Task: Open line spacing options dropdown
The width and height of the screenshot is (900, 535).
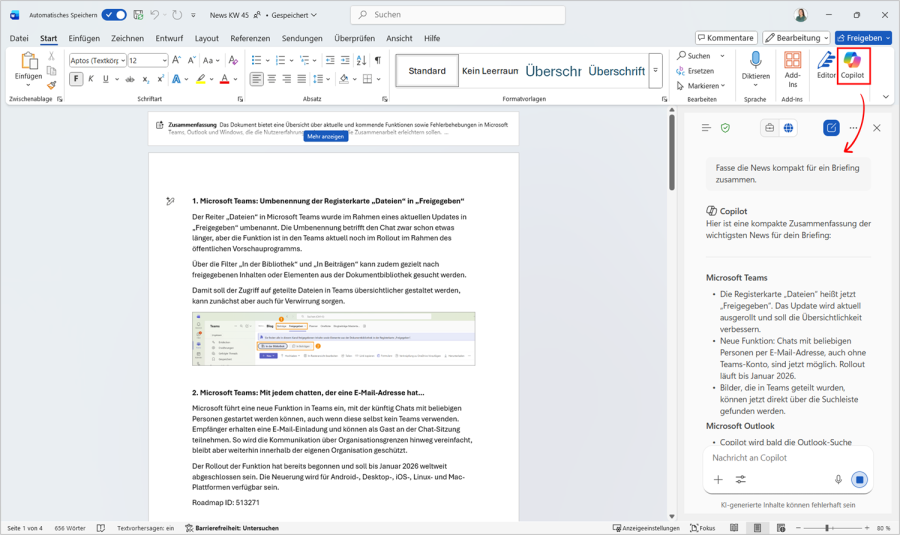Action: tap(328, 79)
